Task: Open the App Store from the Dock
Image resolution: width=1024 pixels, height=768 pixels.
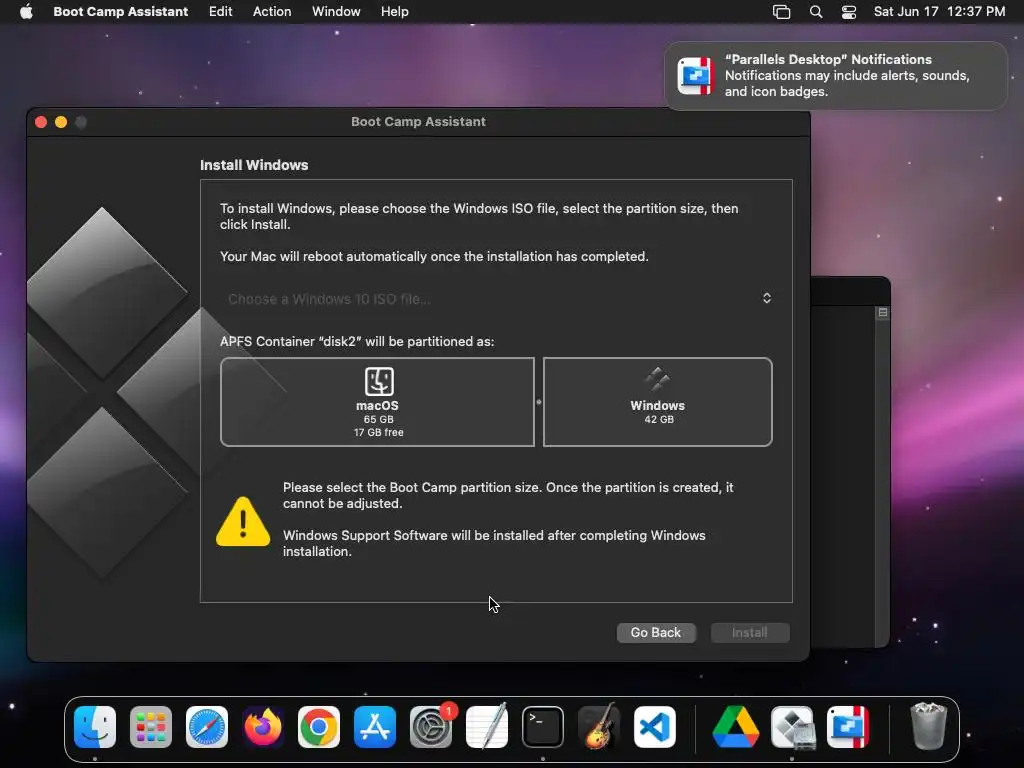Action: click(x=375, y=727)
